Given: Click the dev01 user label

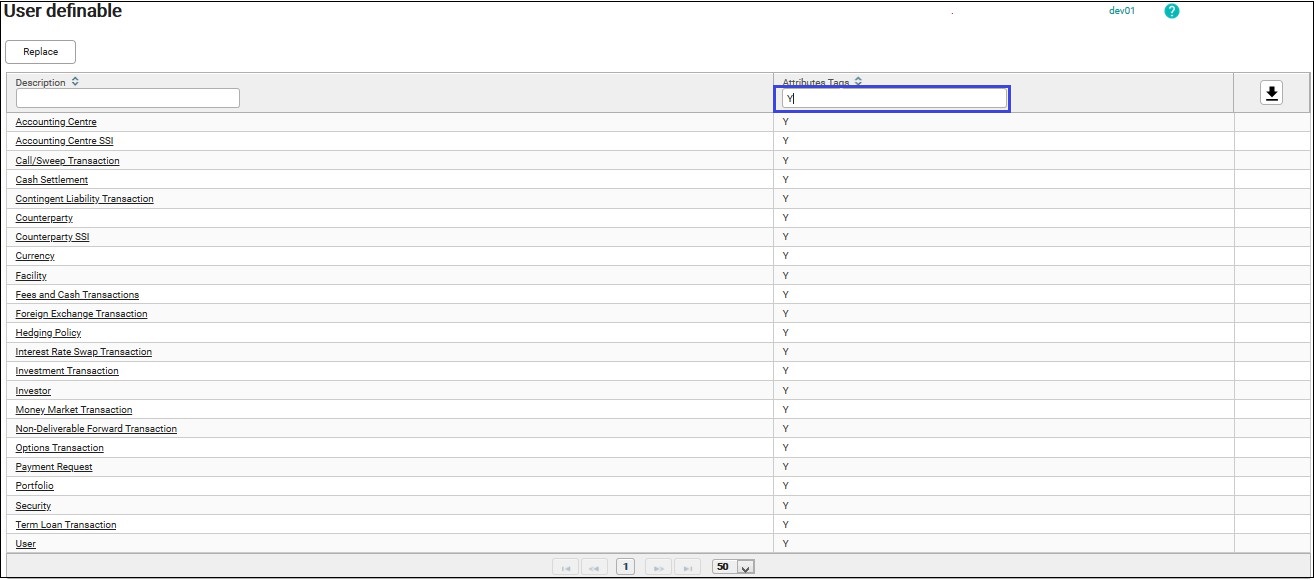Looking at the screenshot, I should (x=1122, y=11).
